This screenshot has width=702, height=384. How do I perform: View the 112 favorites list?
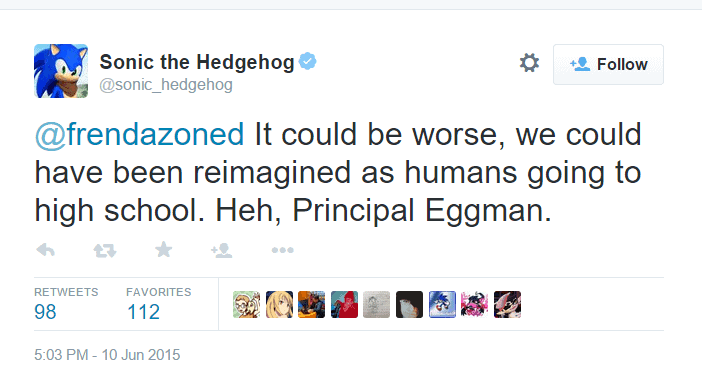click(143, 312)
